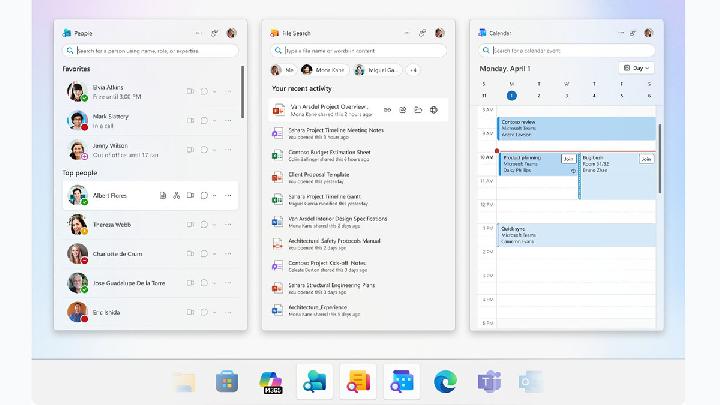View the org chart for Albert Flores
Image resolution: width=720 pixels, height=405 pixels.
point(177,196)
